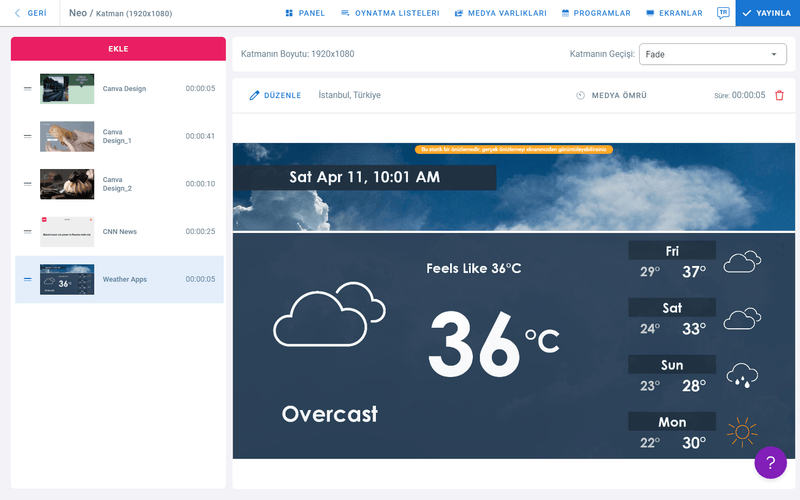This screenshot has height=500, width=800.
Task: Click the Ekranlar monitor icon
Action: (650, 13)
